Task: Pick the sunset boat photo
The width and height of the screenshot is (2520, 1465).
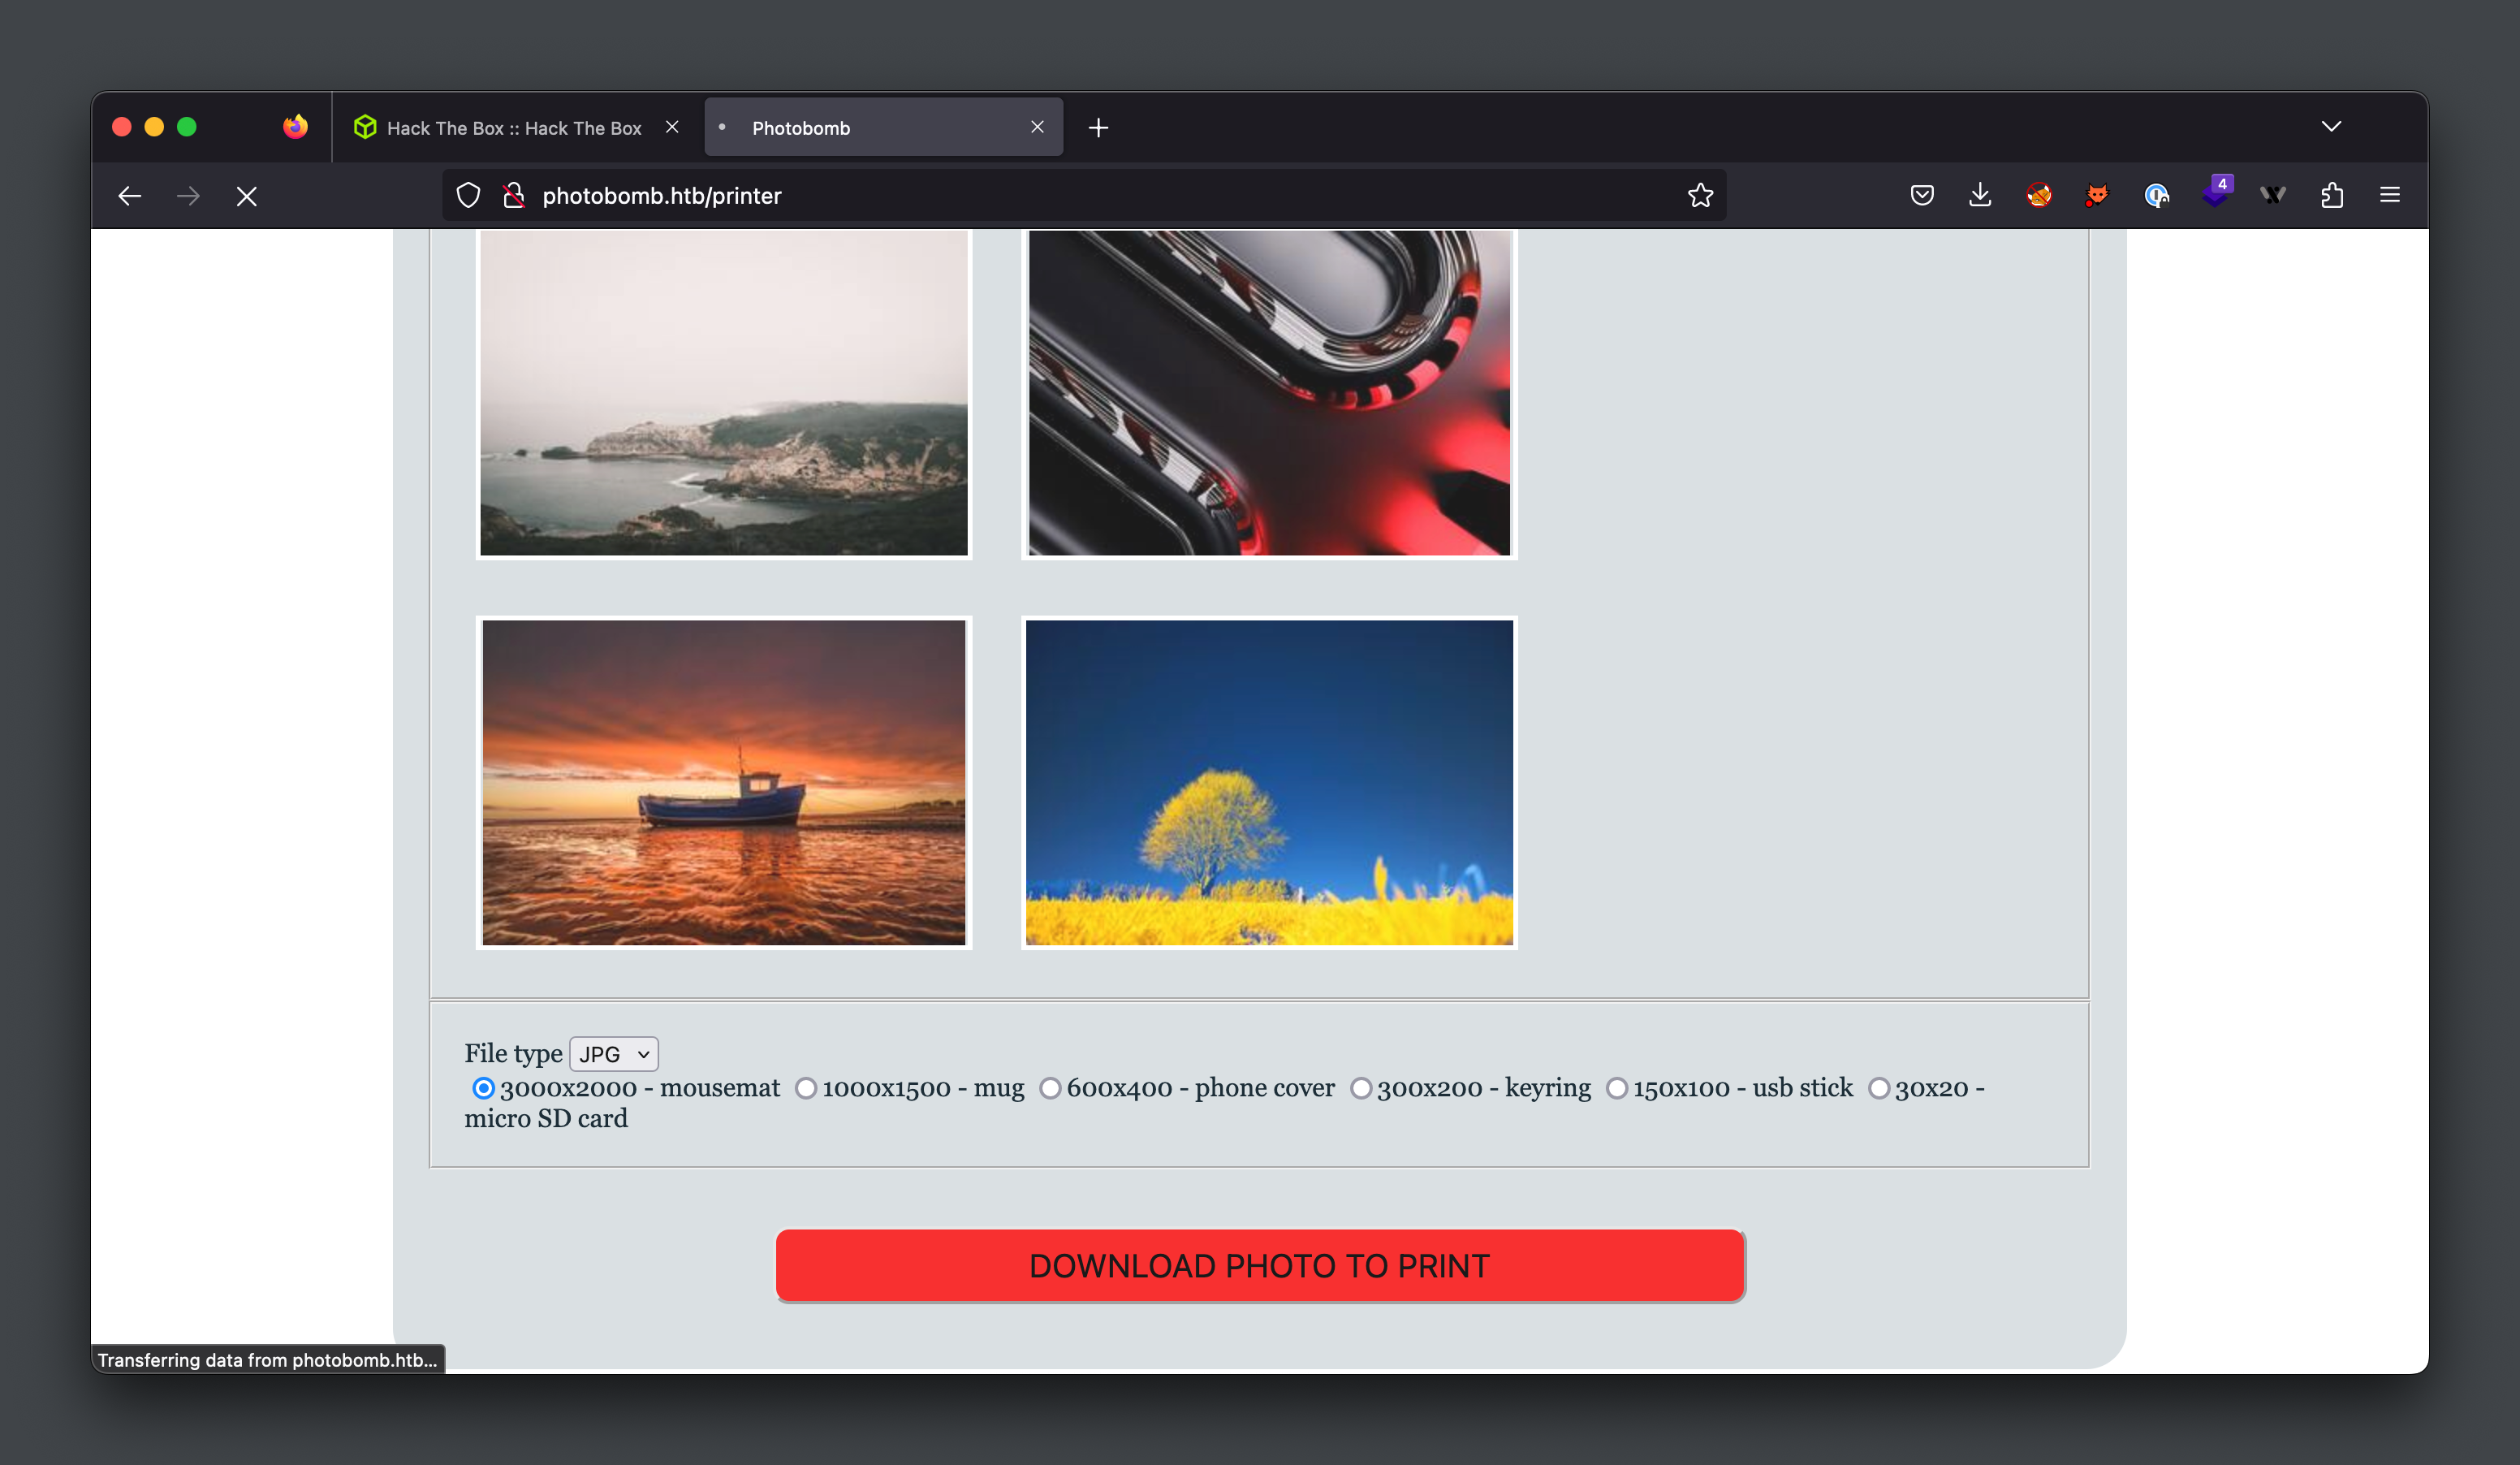Action: 724,782
